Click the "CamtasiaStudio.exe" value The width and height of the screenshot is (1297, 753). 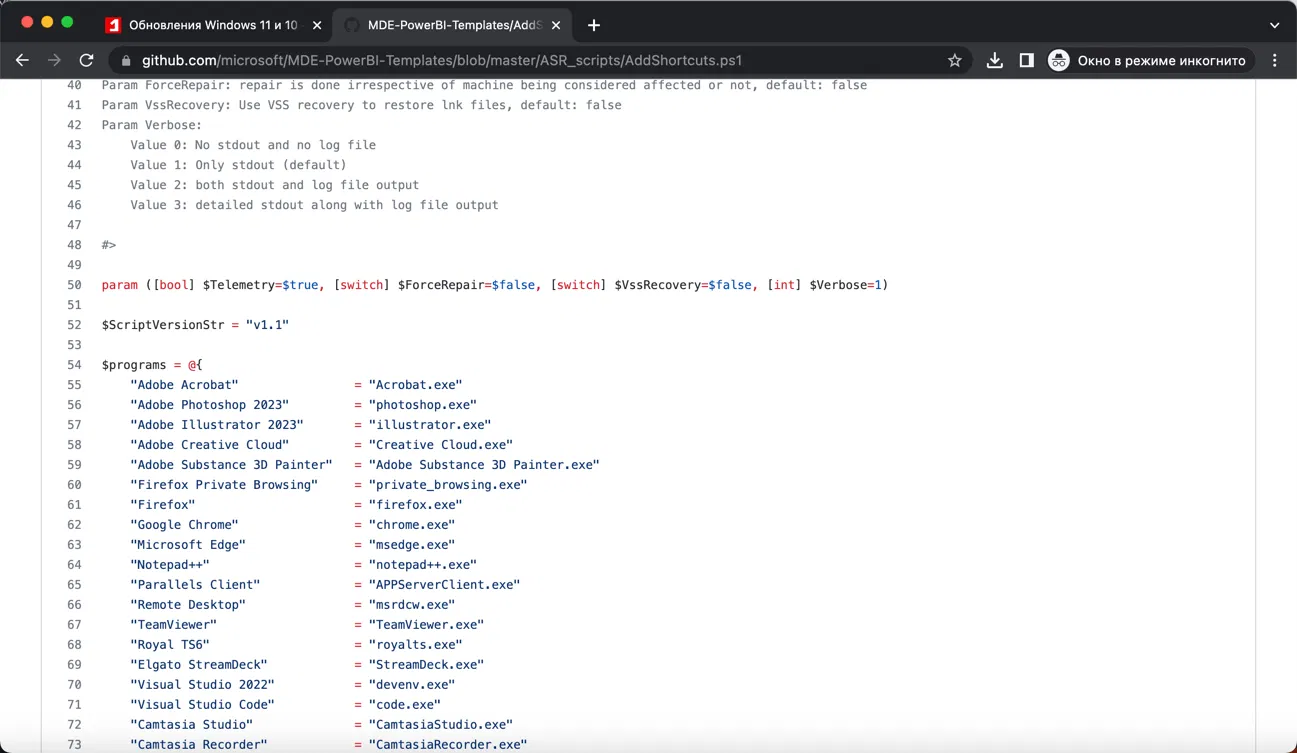point(441,725)
